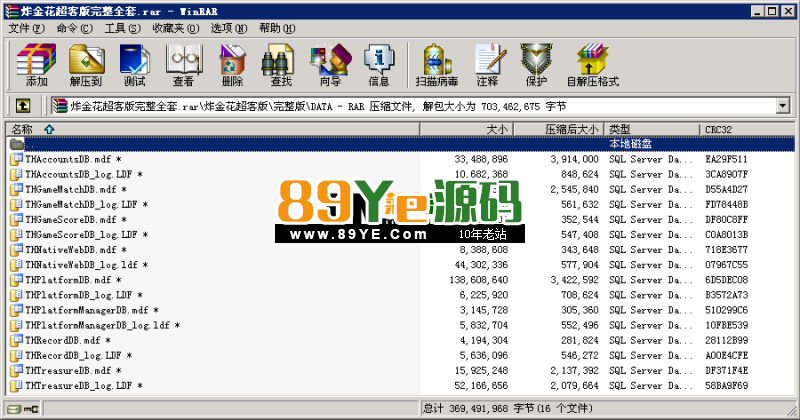Select the parent folder '..' row
800x420 pixels.
tap(400, 144)
